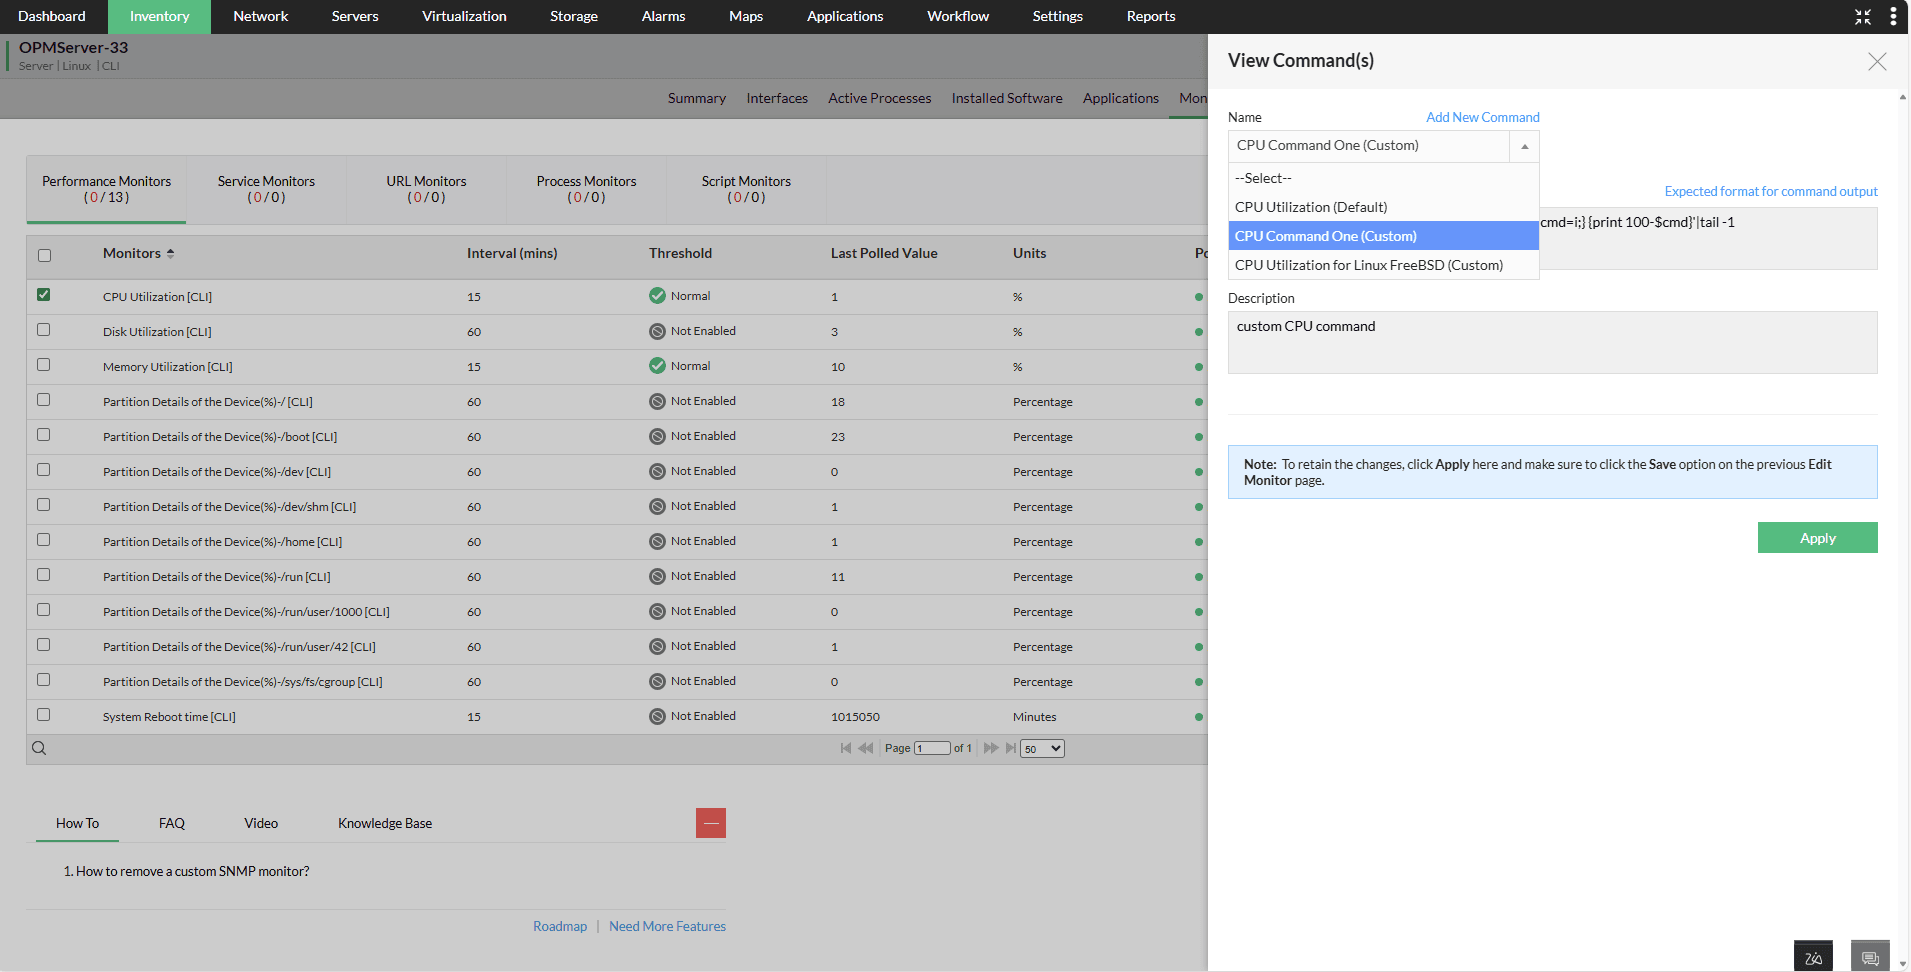Screen dimensions: 1911x972
Task: Open the Alarms menu
Action: pyautogui.click(x=663, y=16)
